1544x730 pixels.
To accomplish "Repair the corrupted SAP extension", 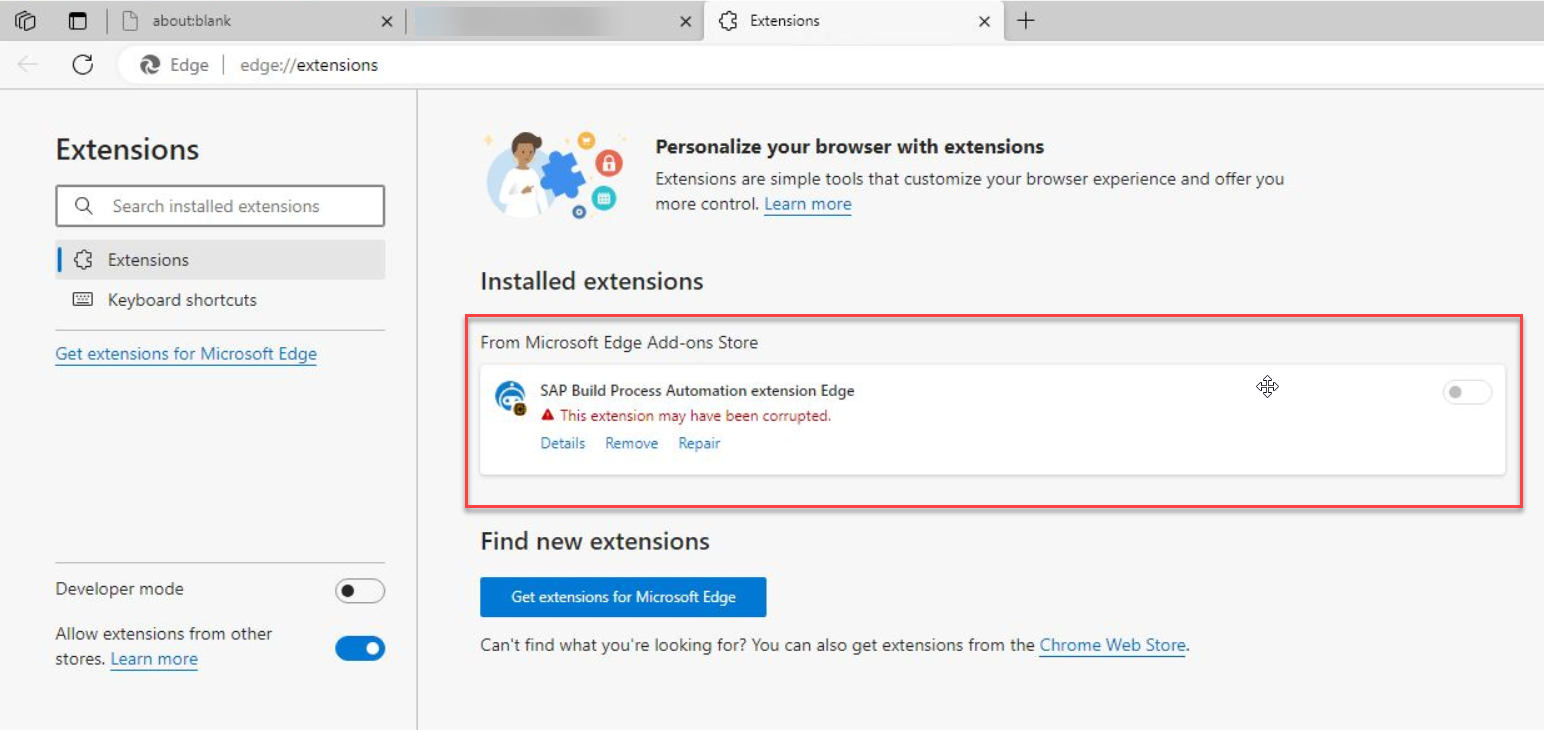I will 699,443.
